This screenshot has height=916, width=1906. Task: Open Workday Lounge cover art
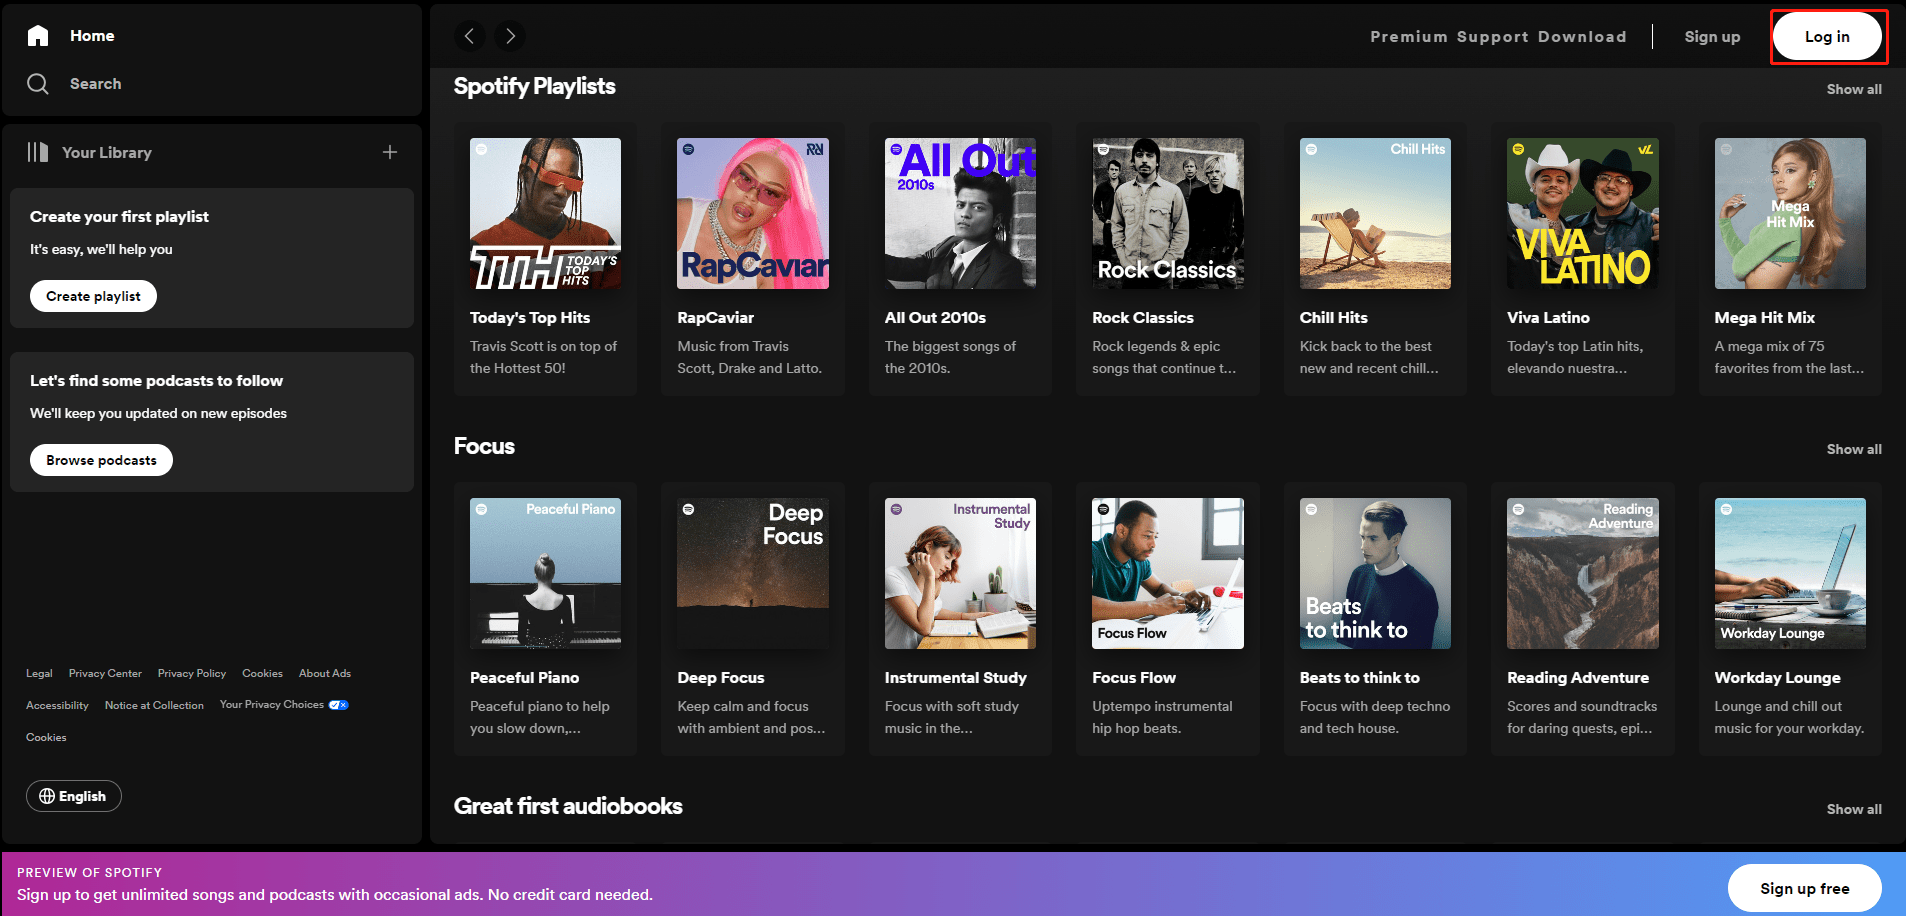tap(1790, 573)
